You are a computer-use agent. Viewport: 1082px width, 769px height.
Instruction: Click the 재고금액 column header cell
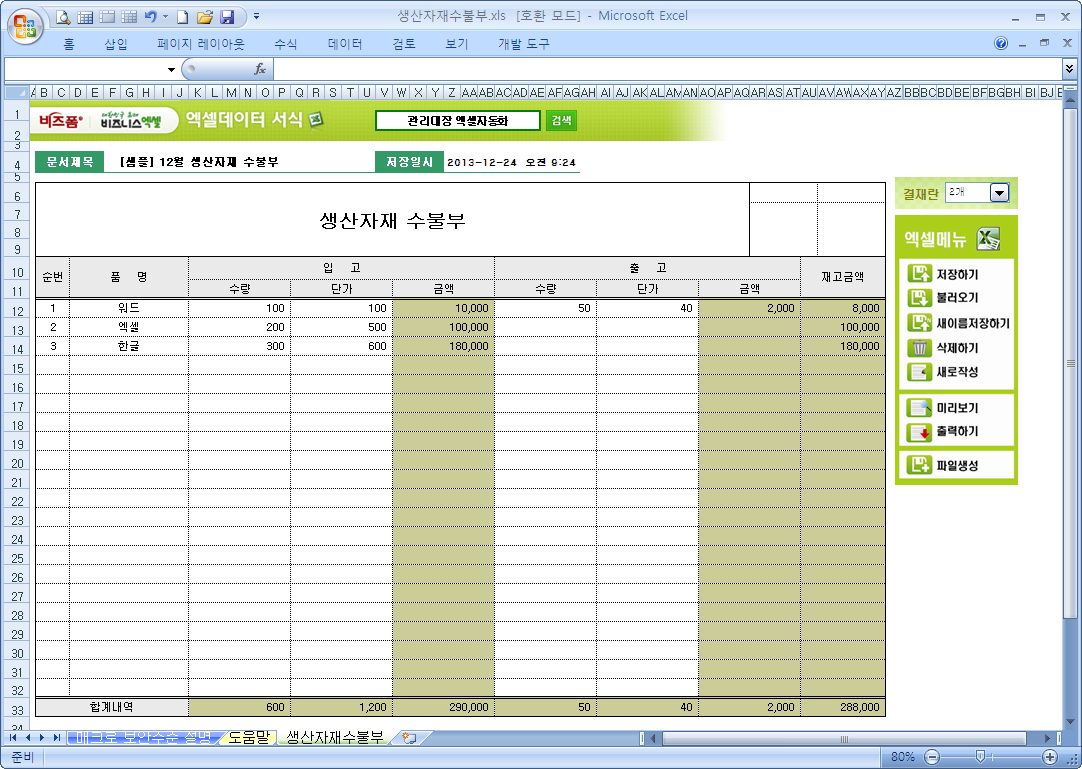tap(843, 277)
